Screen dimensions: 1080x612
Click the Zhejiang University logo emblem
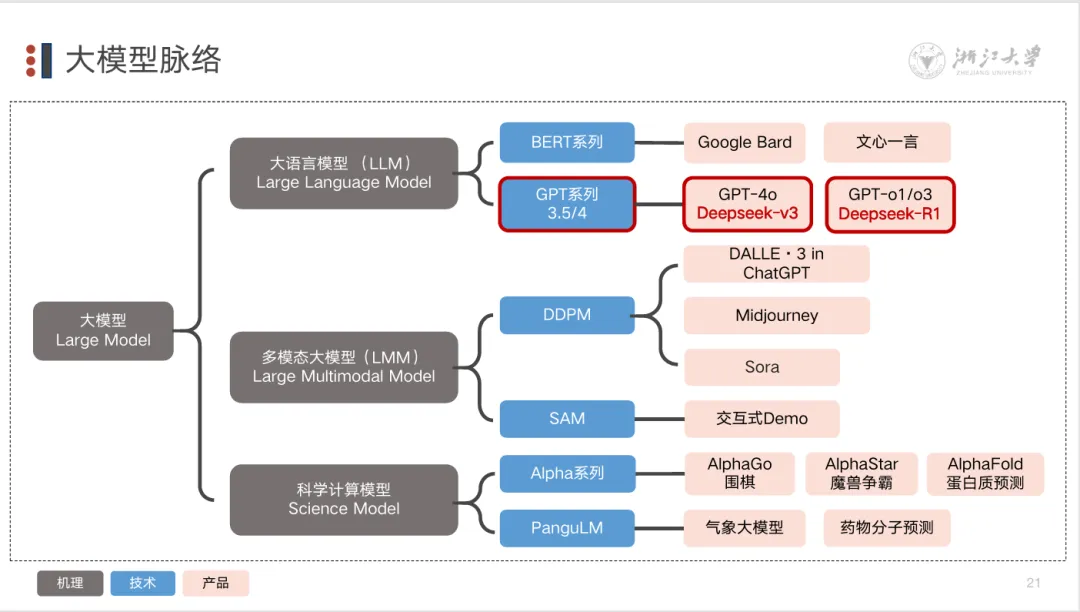tap(927, 60)
